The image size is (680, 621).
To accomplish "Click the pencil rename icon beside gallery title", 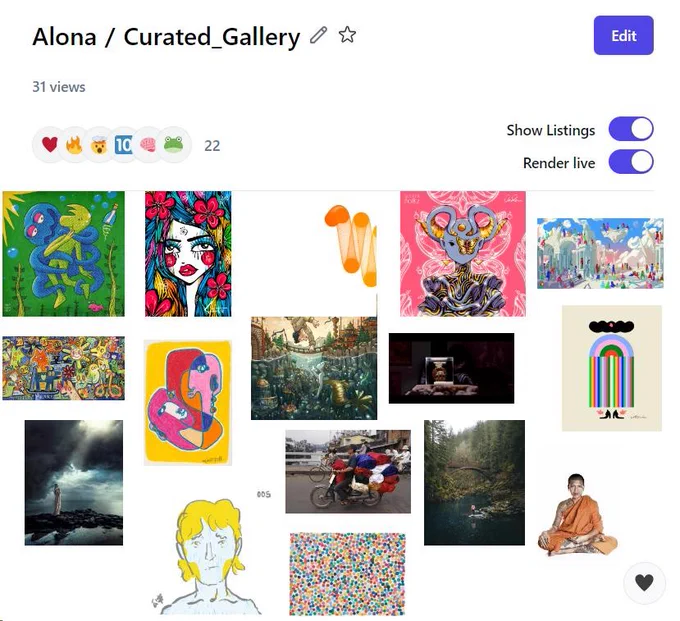I will coord(318,35).
